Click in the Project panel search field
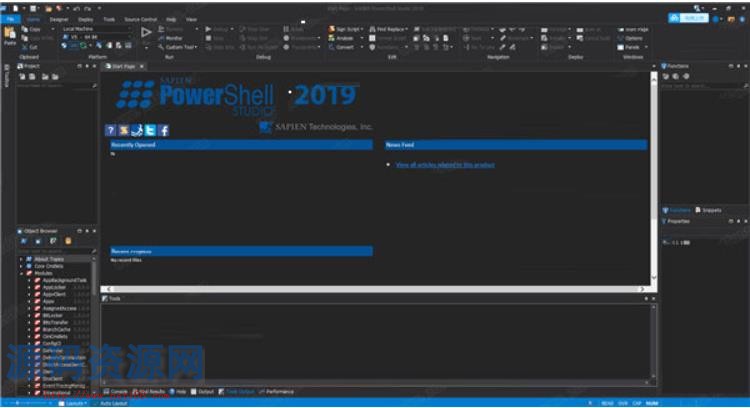This screenshot has width=750, height=408. click(56, 85)
